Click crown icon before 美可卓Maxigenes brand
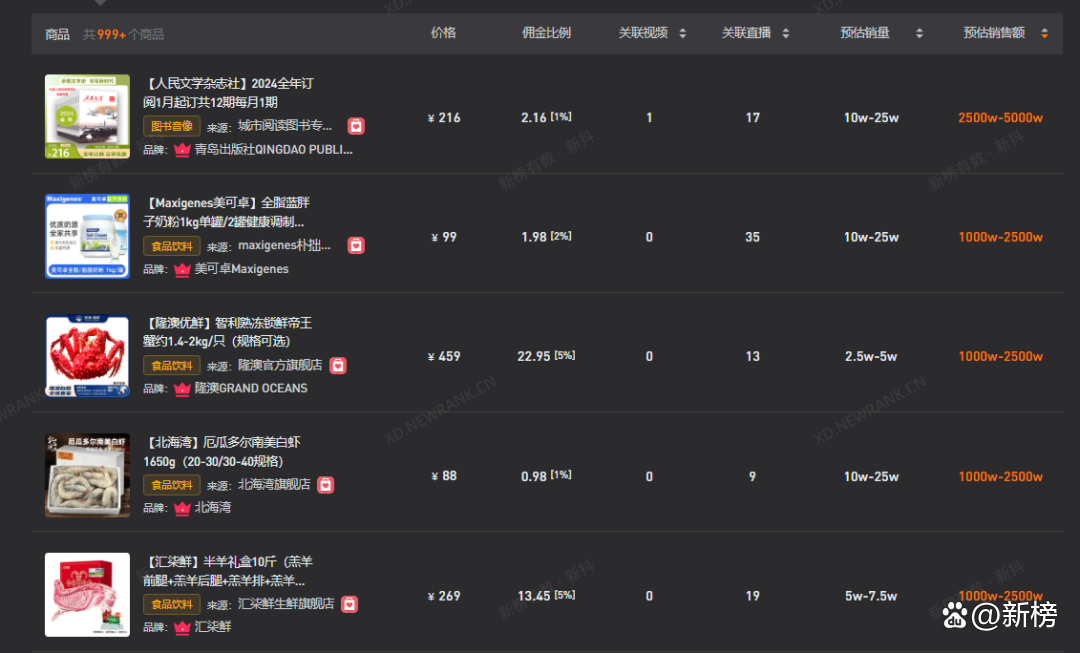The height and width of the screenshot is (653, 1080). pos(182,269)
